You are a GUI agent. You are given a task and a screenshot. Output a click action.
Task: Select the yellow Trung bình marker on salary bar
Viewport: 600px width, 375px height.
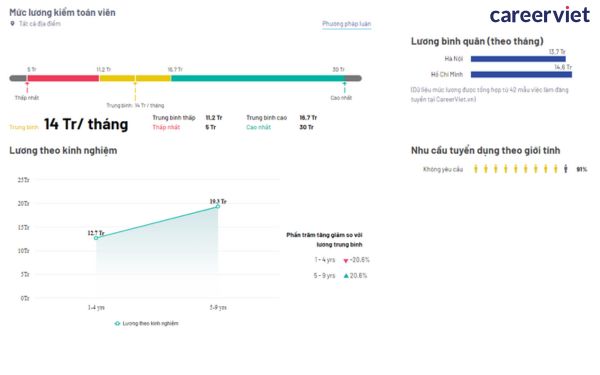point(135,90)
